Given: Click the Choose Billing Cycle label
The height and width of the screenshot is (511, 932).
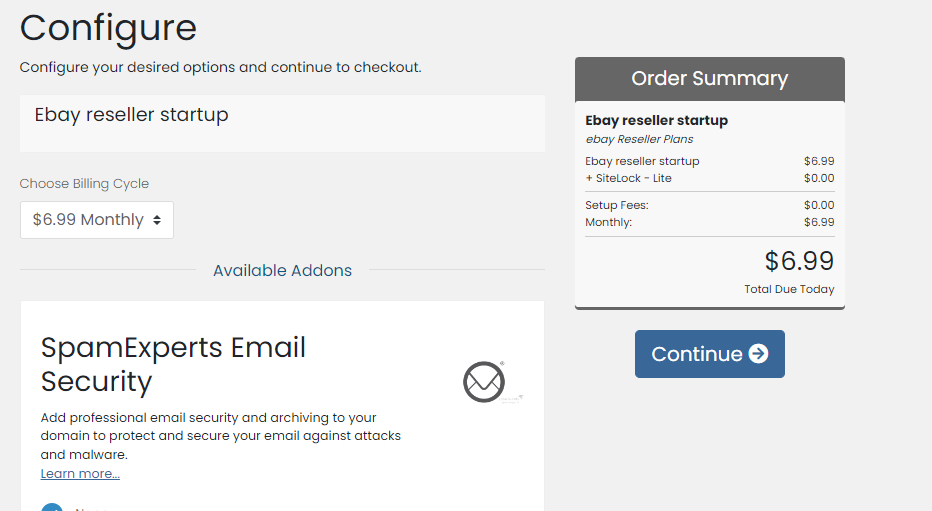Looking at the screenshot, I should click(x=84, y=184).
